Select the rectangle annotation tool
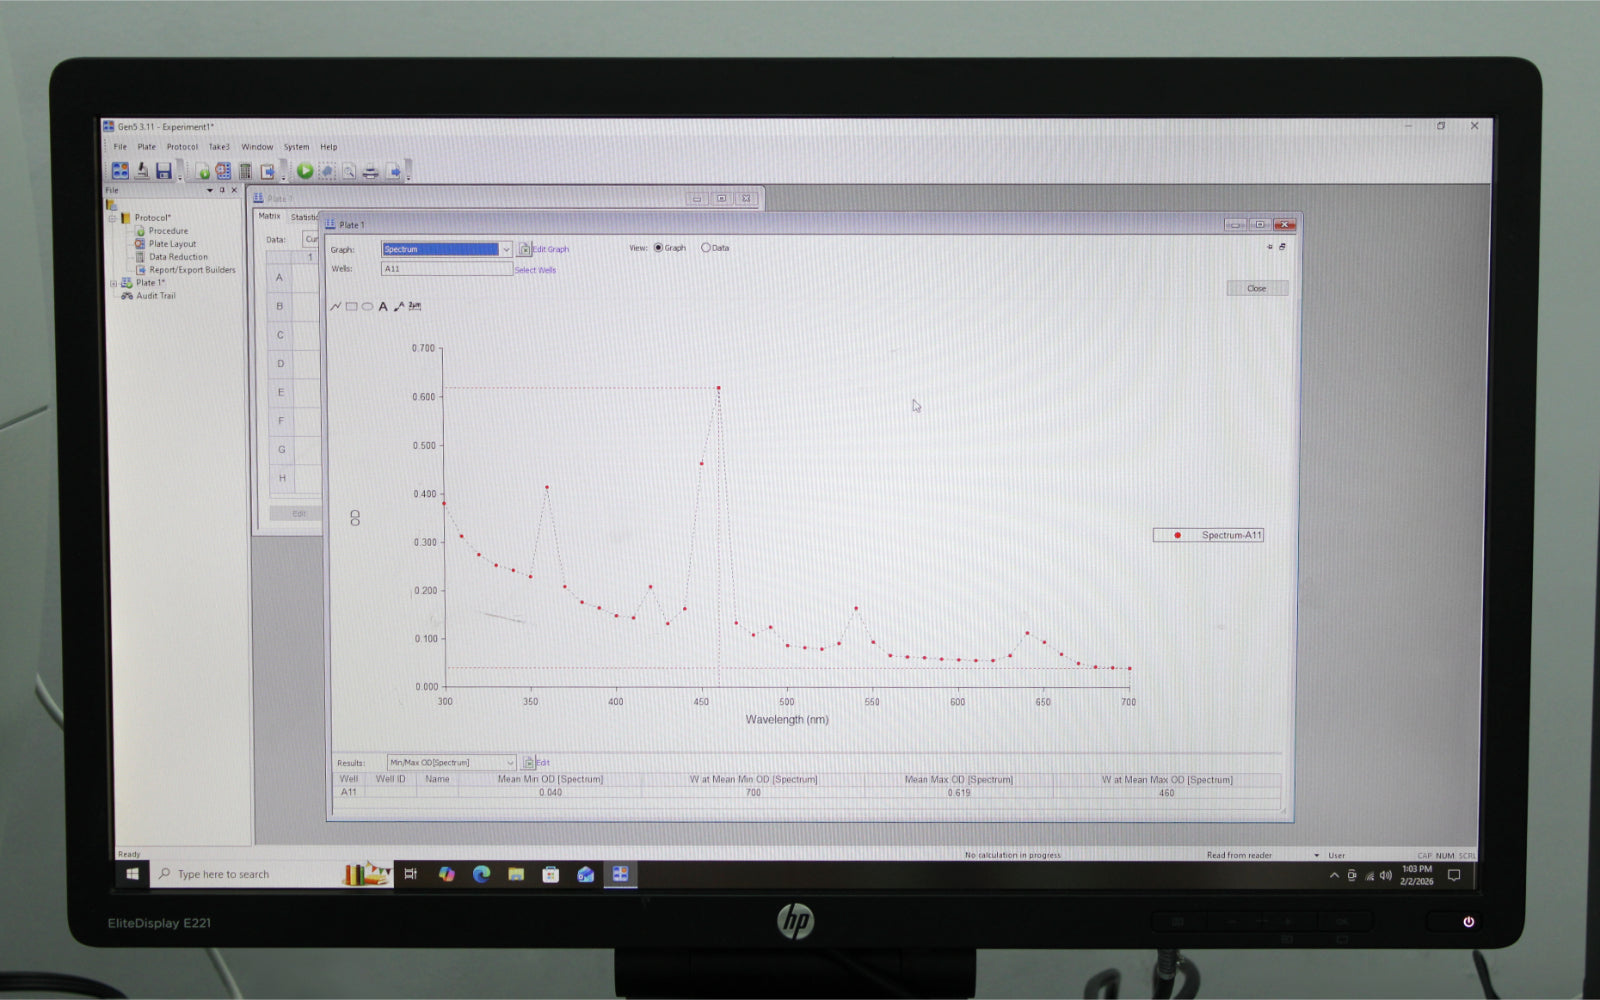The width and height of the screenshot is (1600, 1000). tap(352, 307)
